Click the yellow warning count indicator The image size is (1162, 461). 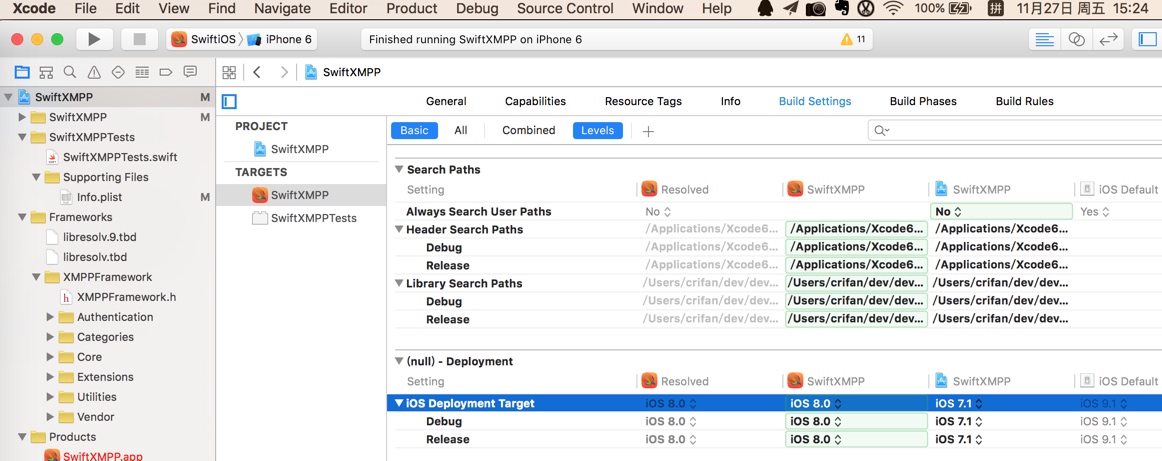(853, 40)
